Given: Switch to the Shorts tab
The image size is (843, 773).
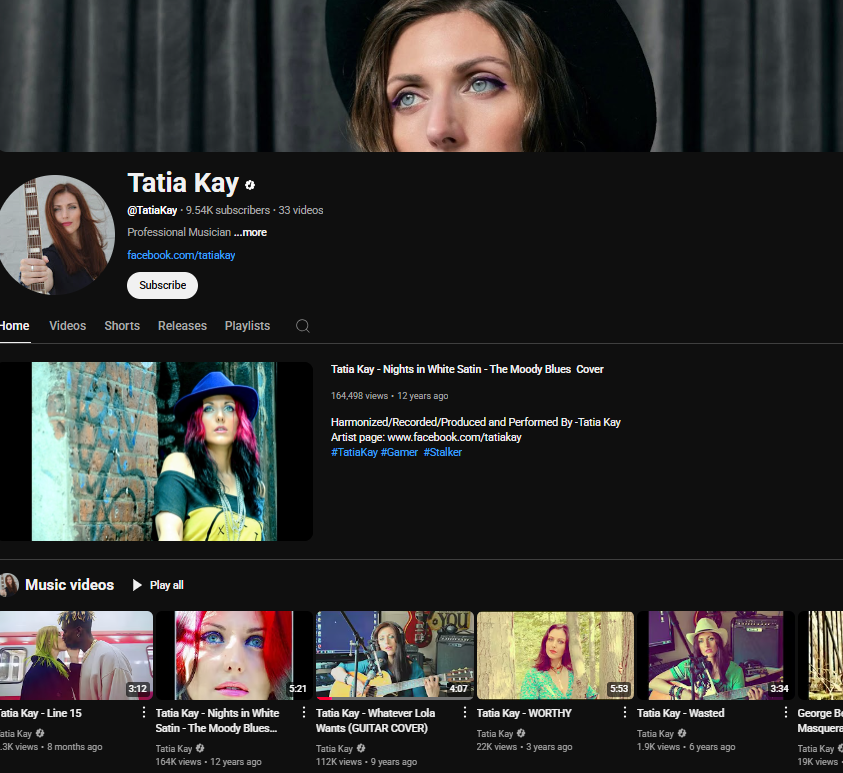Looking at the screenshot, I should click(121, 325).
